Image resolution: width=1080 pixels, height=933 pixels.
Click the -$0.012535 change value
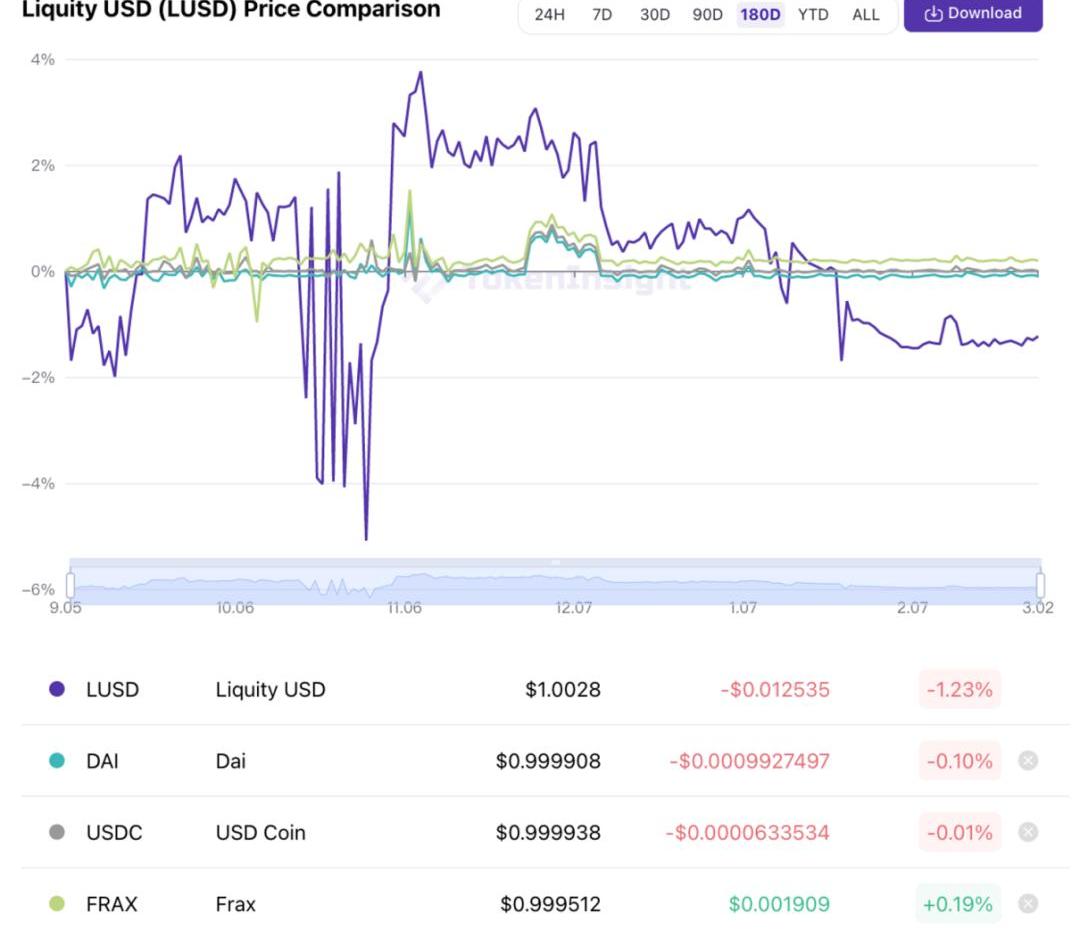pos(775,689)
